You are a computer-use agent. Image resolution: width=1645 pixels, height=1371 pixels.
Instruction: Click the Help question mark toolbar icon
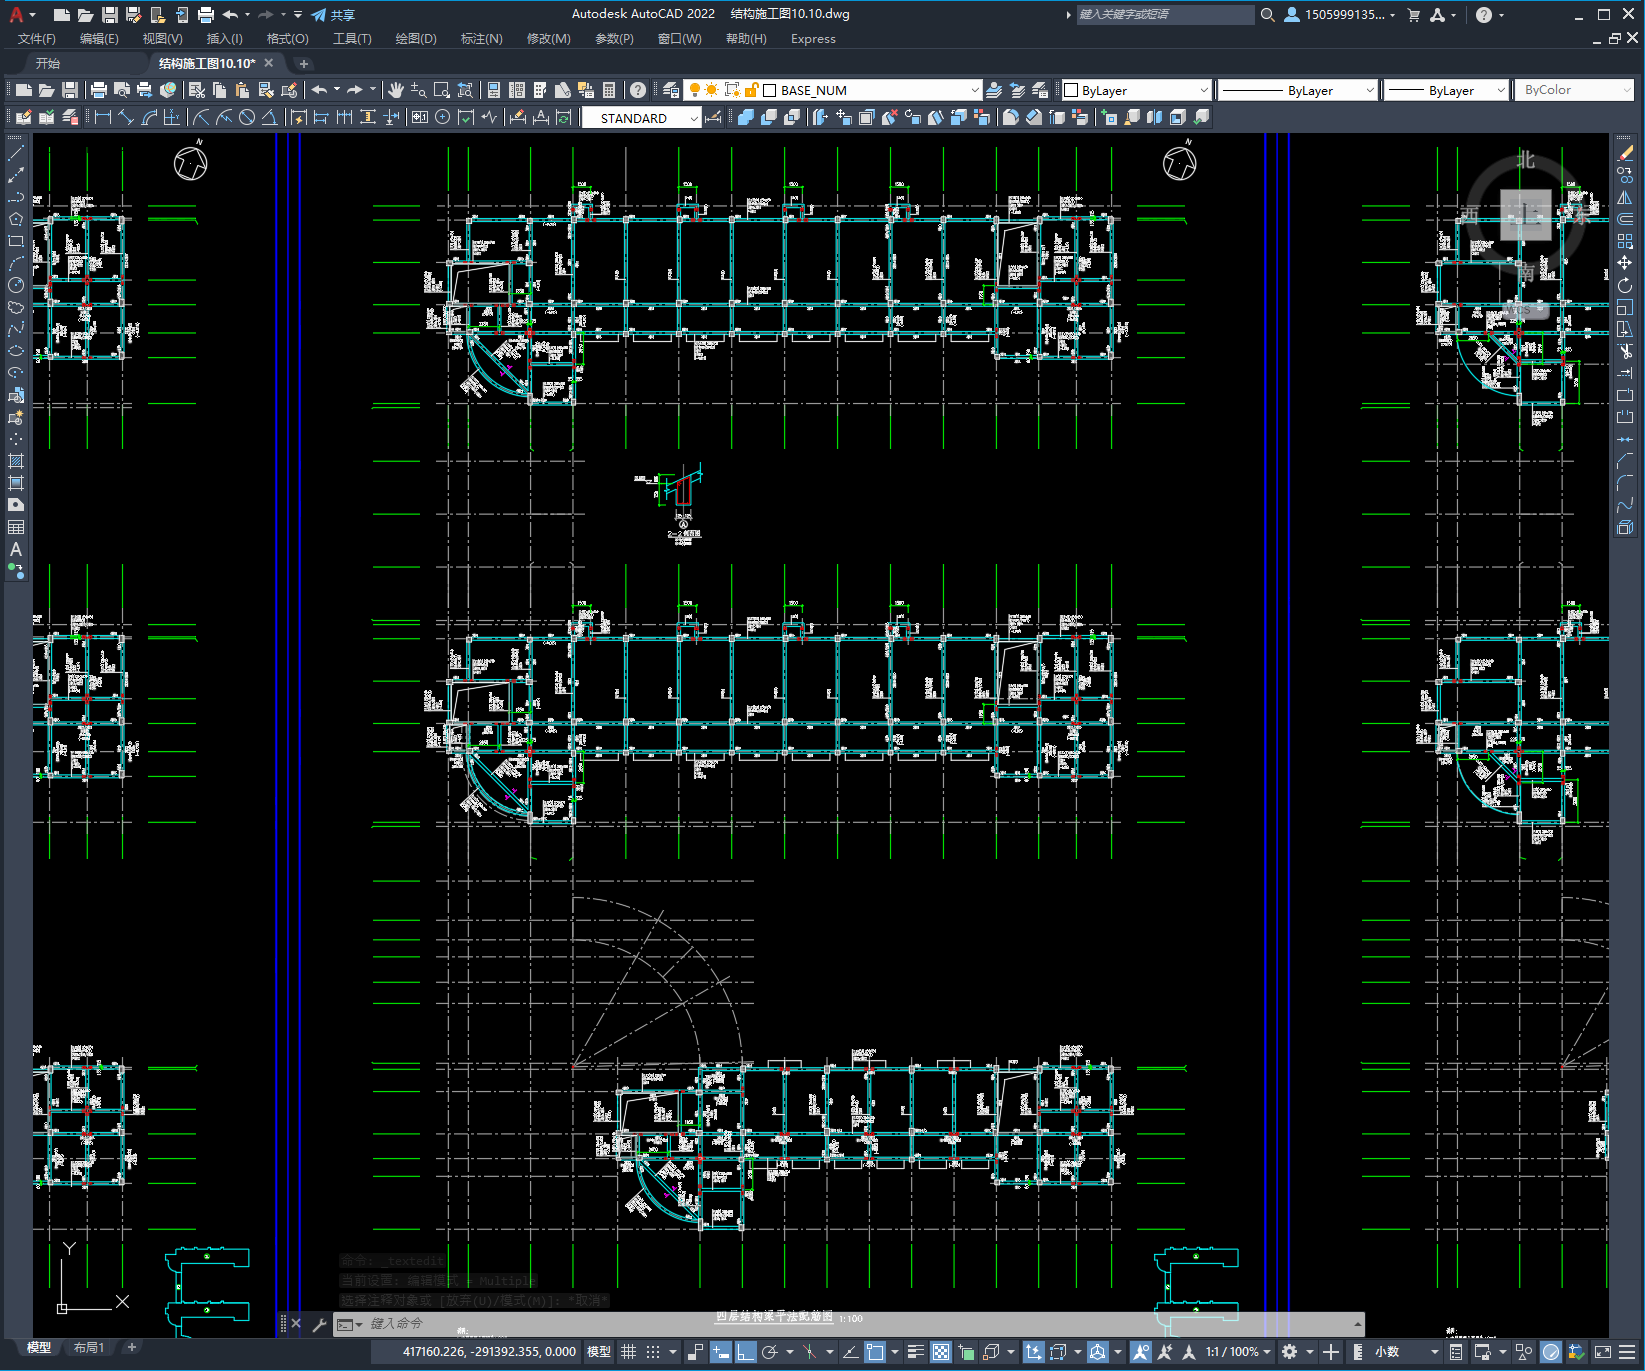(x=638, y=90)
